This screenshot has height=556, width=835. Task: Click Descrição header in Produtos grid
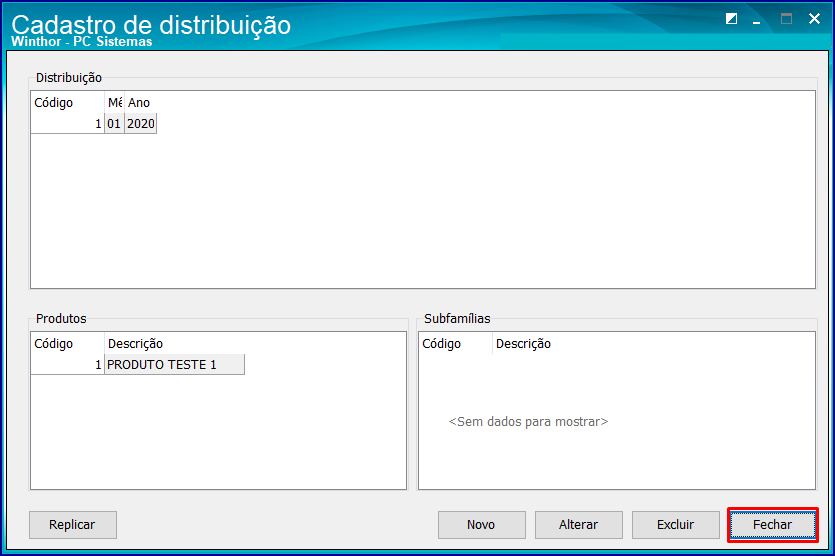coord(175,344)
